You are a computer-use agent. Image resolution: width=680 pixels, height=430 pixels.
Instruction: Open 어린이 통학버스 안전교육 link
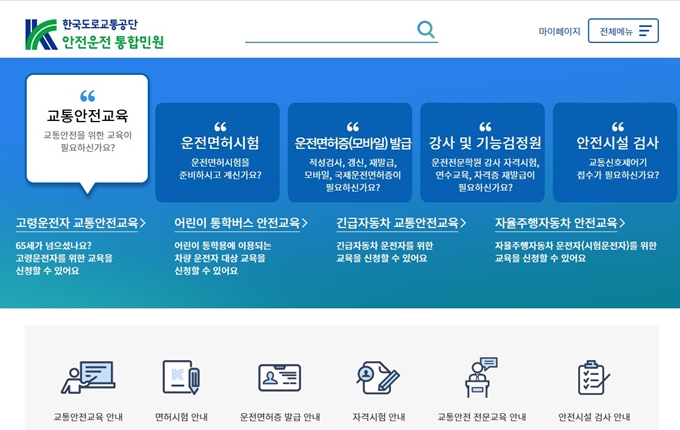(237, 223)
